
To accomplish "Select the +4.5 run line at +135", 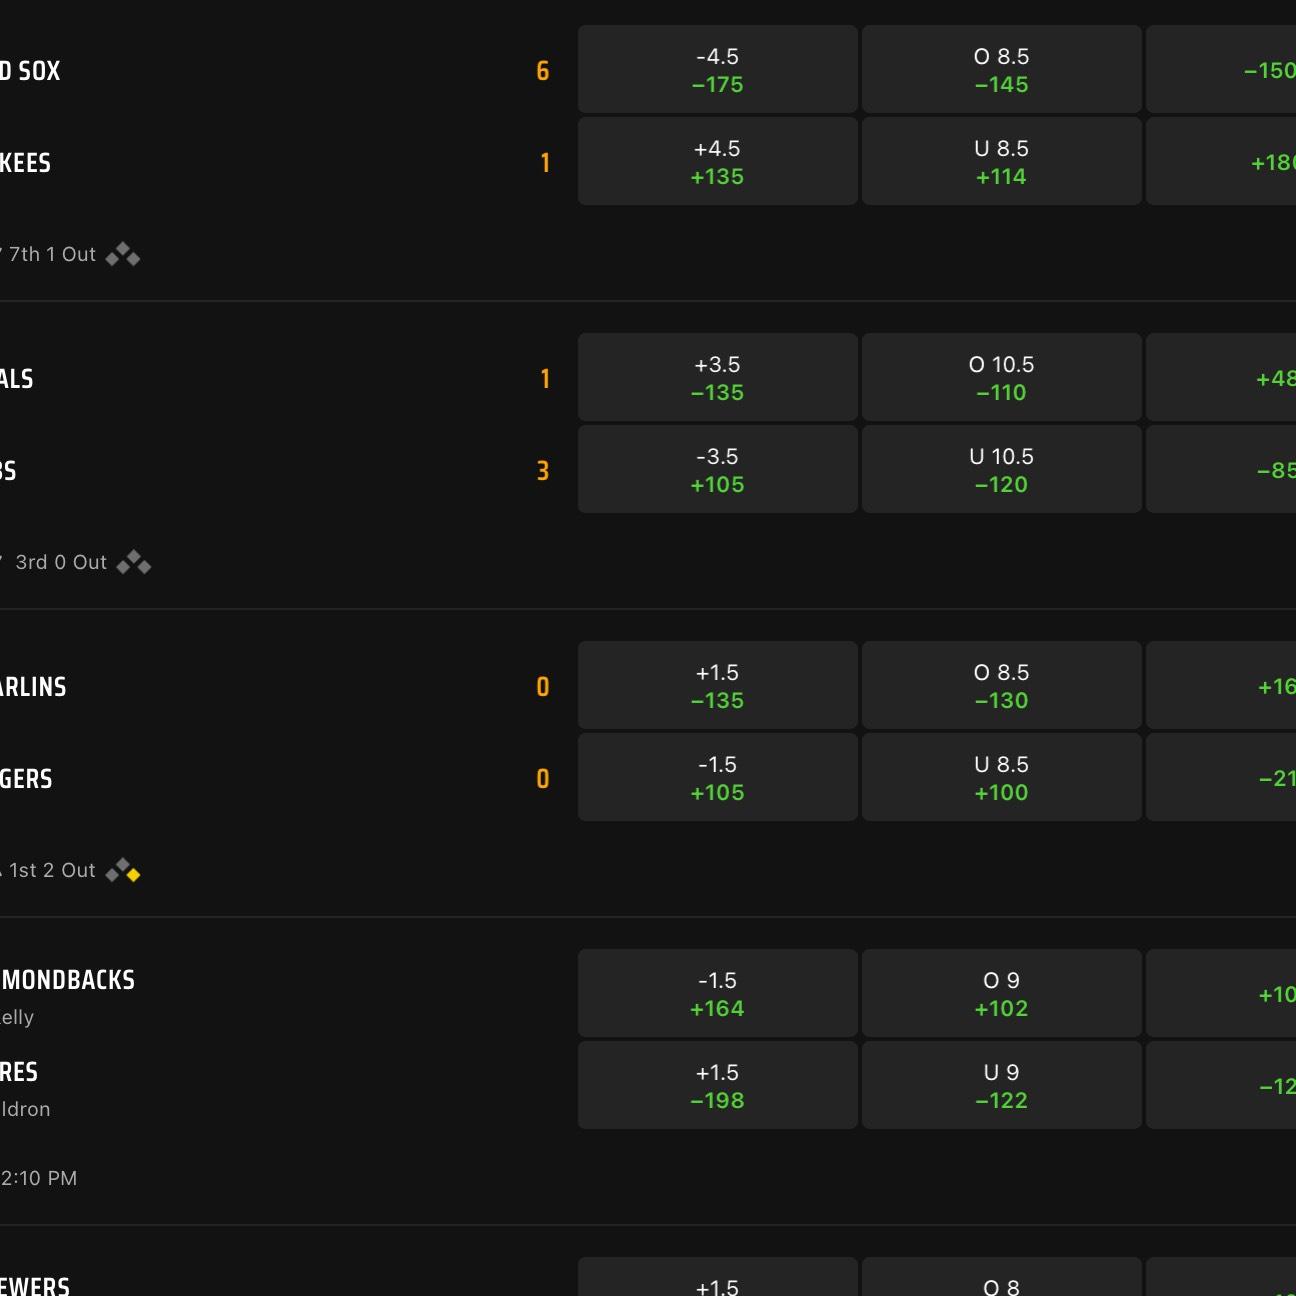I will click(718, 162).
